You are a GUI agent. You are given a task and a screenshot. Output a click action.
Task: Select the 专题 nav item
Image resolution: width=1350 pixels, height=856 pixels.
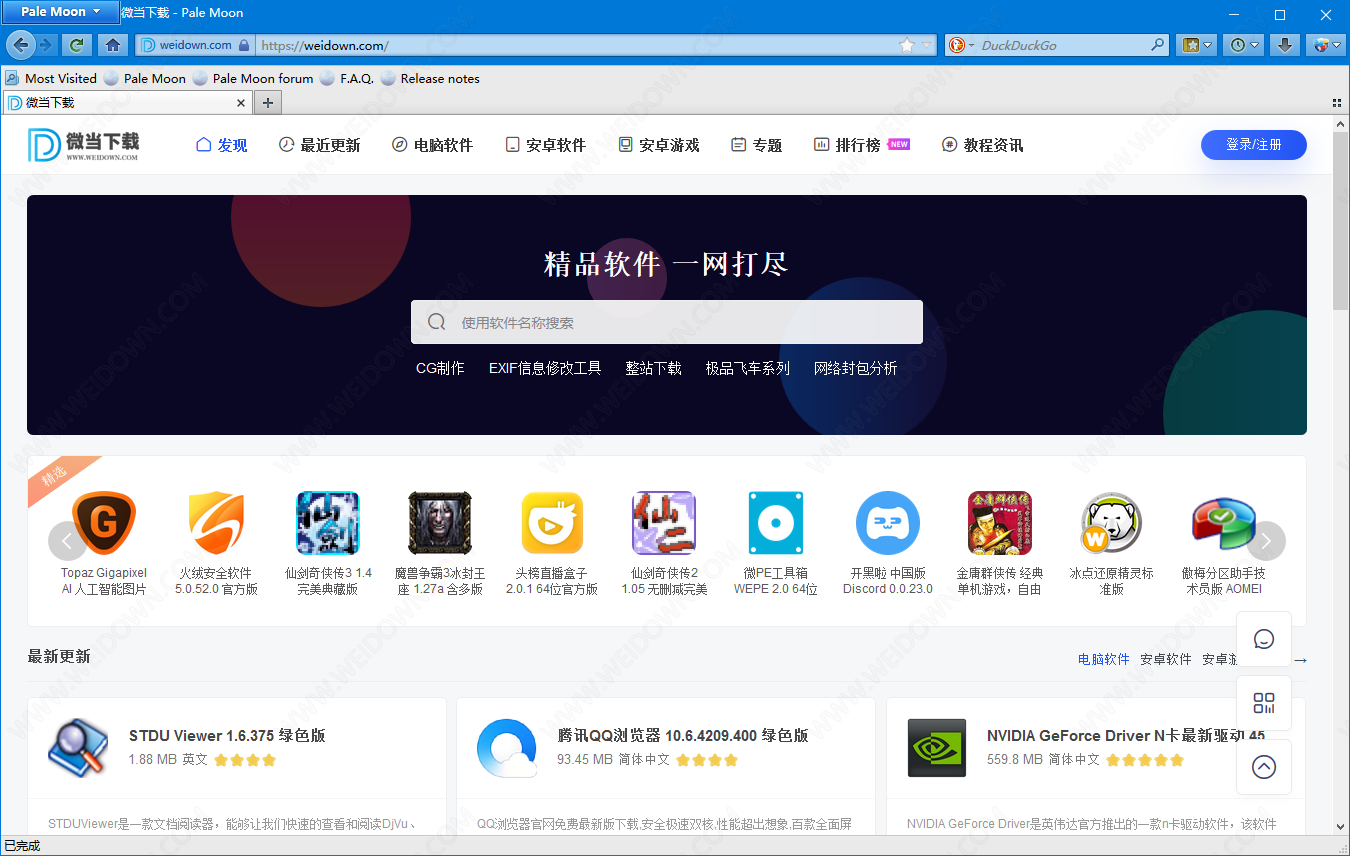point(757,145)
